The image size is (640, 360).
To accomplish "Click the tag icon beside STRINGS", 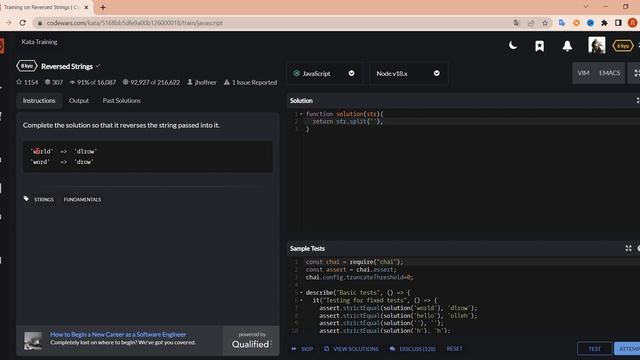I will tap(26, 199).
